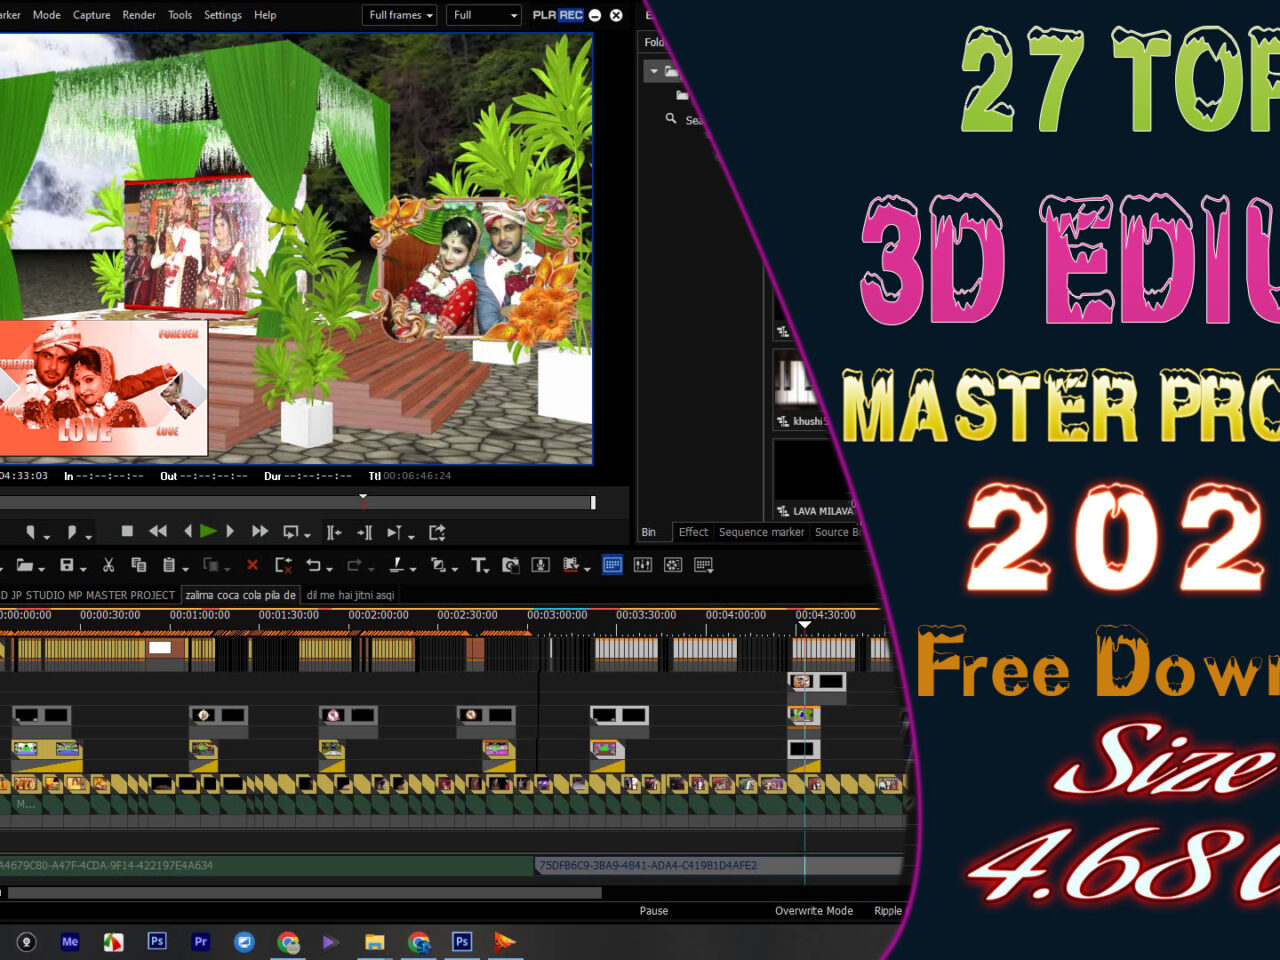Open the Full frames dropdown

[400, 15]
